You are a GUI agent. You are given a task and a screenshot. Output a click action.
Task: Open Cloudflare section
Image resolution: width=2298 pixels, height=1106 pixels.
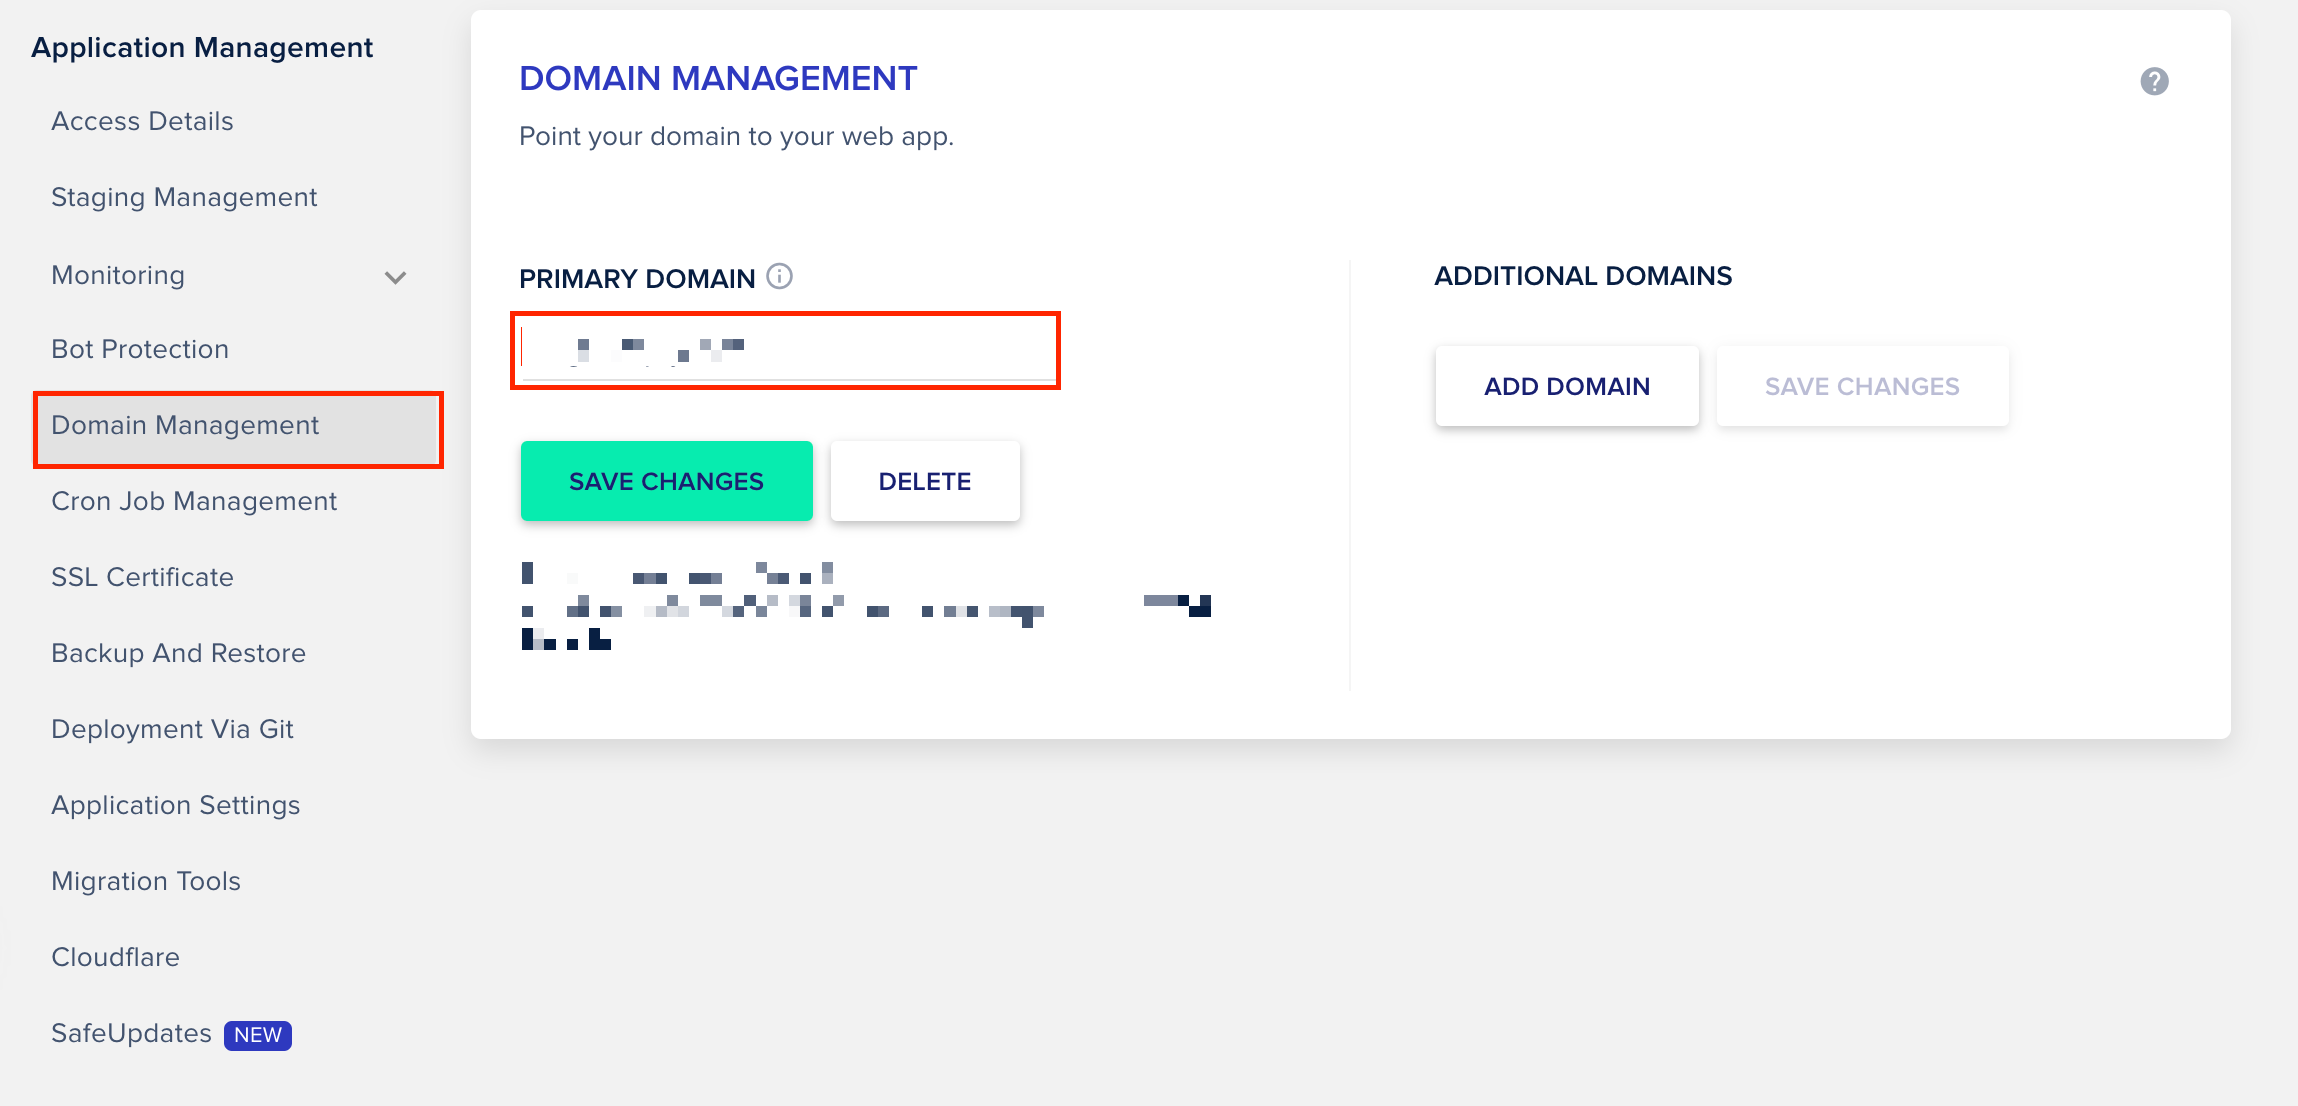coord(115,957)
